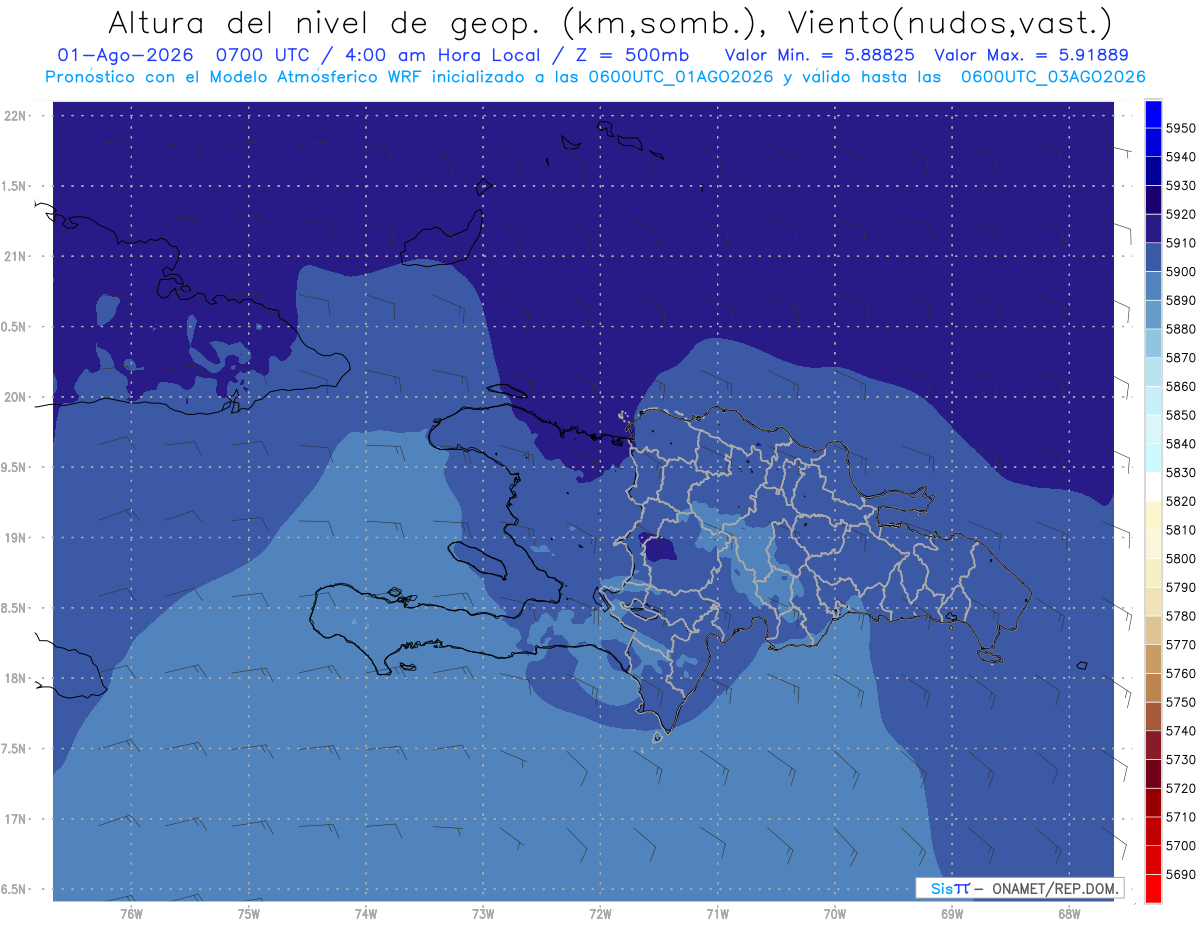Click the 5900 color bar label
Screen dimensions: 1200x927
[1180, 272]
